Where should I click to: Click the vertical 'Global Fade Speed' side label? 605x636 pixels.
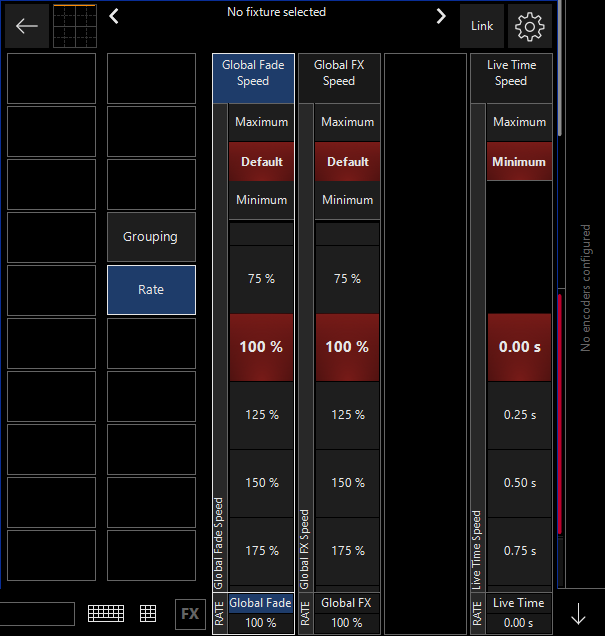[219, 544]
